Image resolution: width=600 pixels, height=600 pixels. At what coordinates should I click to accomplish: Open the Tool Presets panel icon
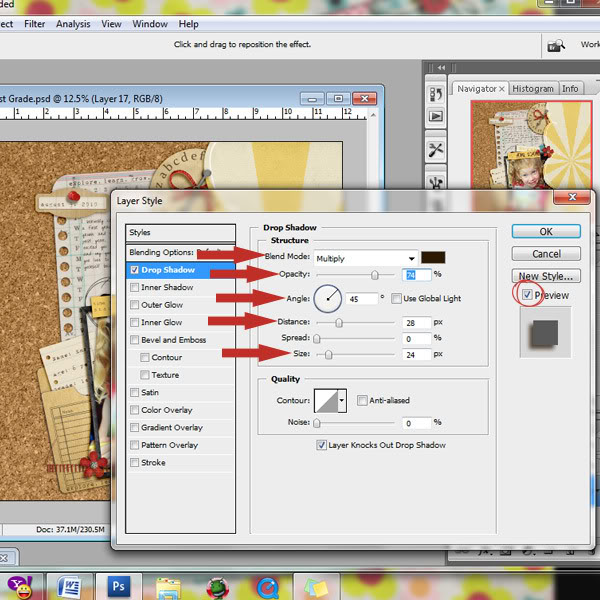click(436, 150)
